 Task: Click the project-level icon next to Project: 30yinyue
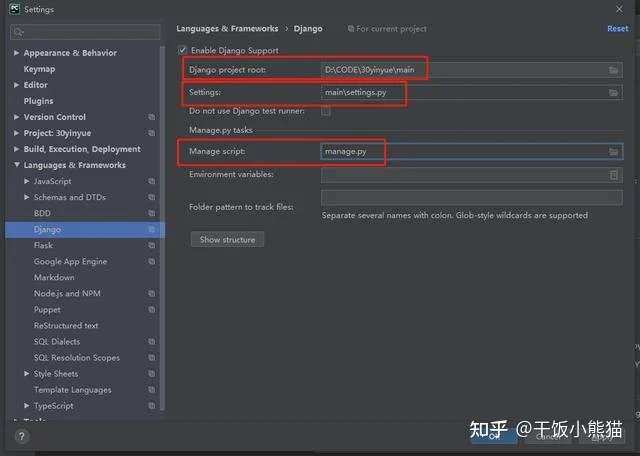pos(151,133)
